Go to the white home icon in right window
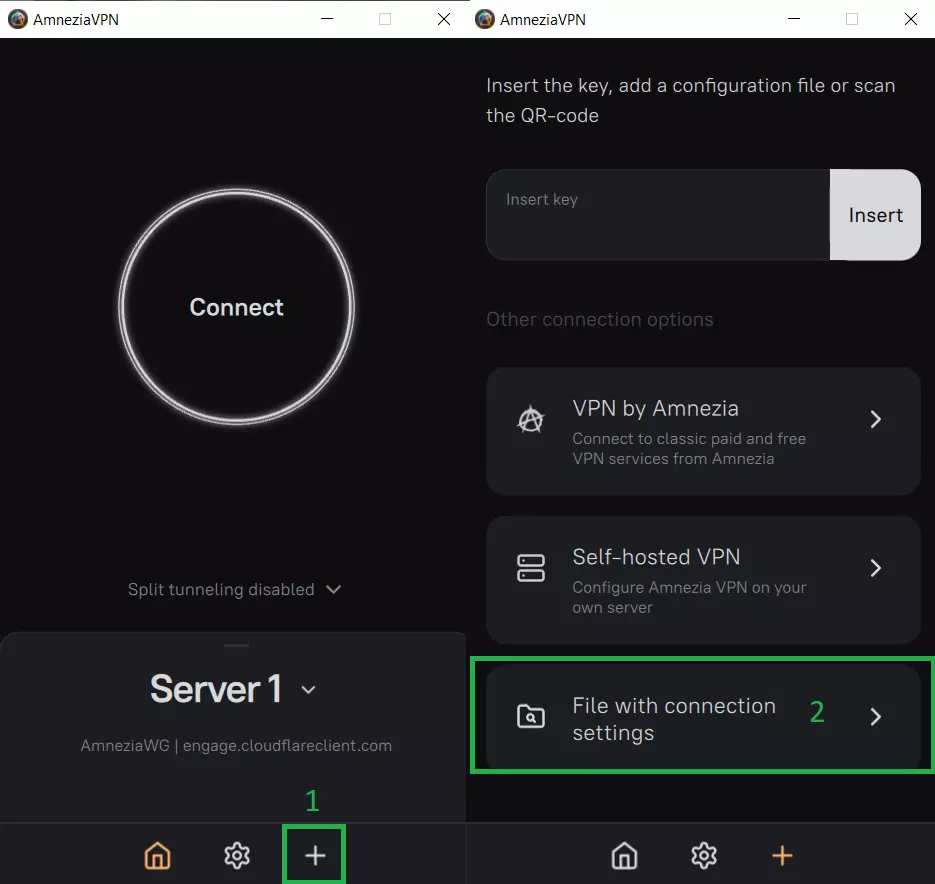The image size is (935, 884). (624, 855)
